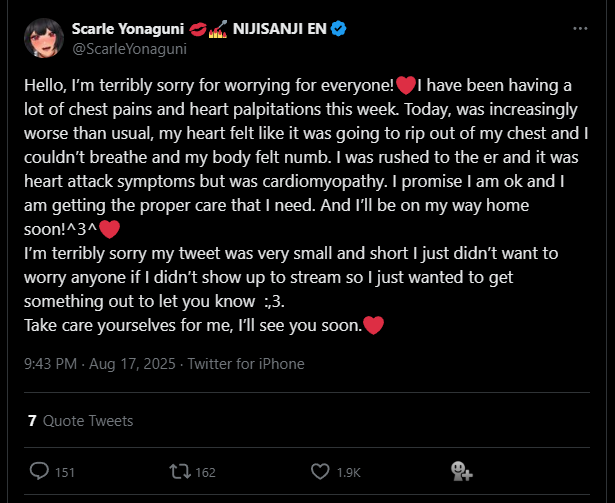Like the tweet with the heart icon
This screenshot has height=503, width=615.
[320, 471]
